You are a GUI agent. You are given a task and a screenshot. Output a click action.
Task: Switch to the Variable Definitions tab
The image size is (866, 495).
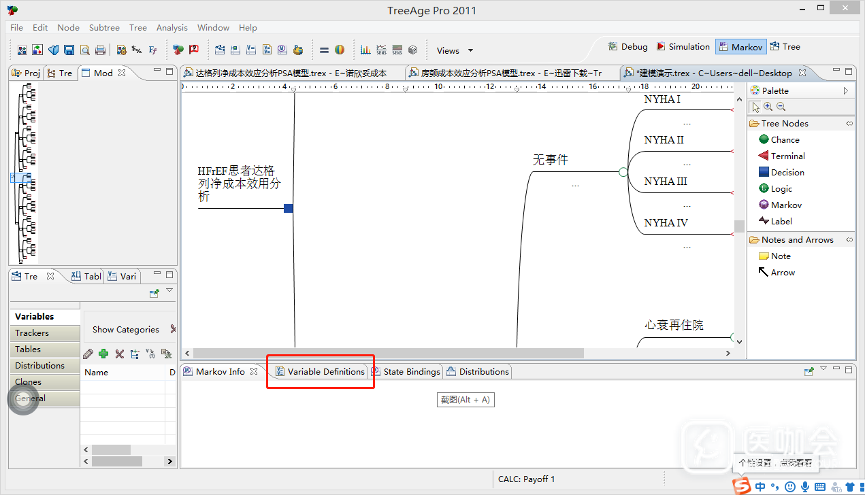pos(320,372)
